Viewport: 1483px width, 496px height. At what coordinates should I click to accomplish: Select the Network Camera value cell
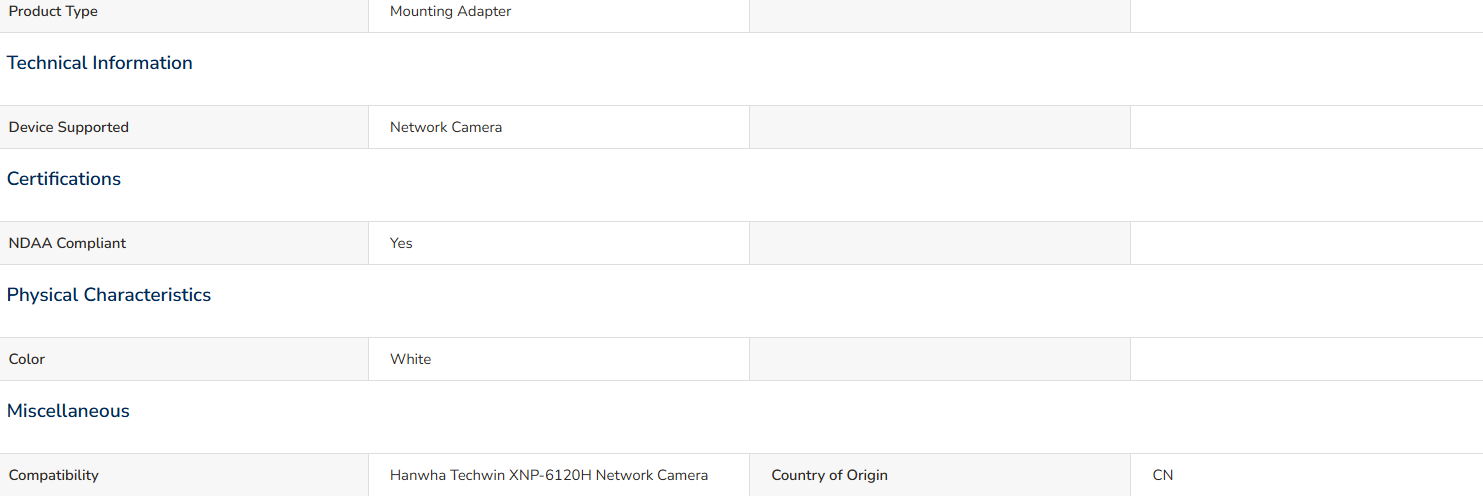click(x=559, y=127)
